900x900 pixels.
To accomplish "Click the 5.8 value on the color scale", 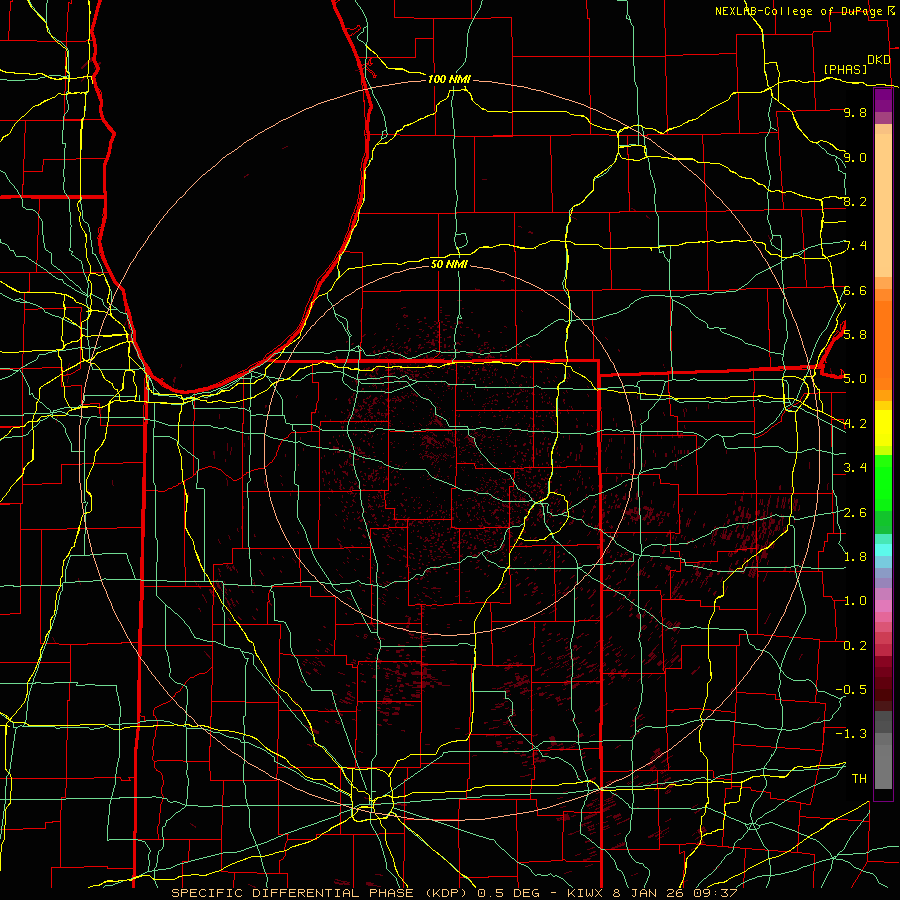I will pos(855,334).
